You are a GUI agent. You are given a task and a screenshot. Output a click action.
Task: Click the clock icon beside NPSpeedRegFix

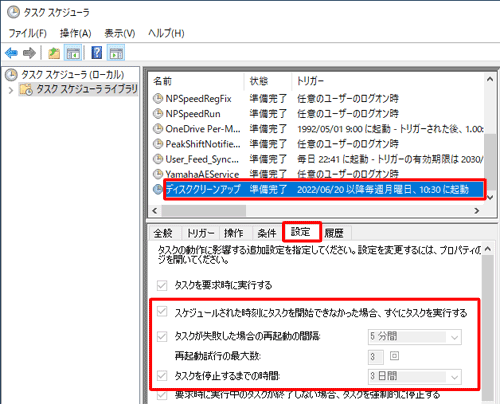[x=158, y=98]
